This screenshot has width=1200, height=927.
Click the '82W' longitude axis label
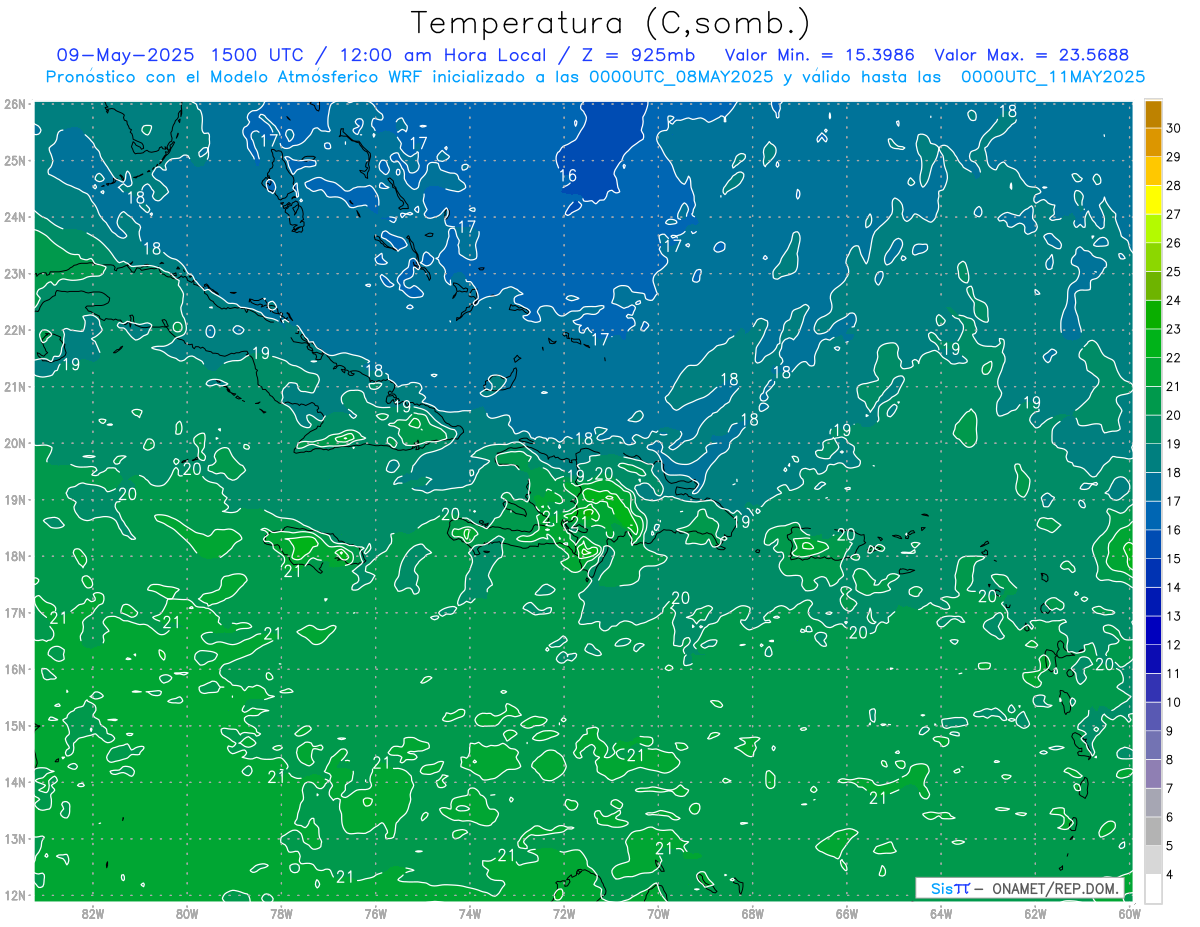tap(93, 912)
